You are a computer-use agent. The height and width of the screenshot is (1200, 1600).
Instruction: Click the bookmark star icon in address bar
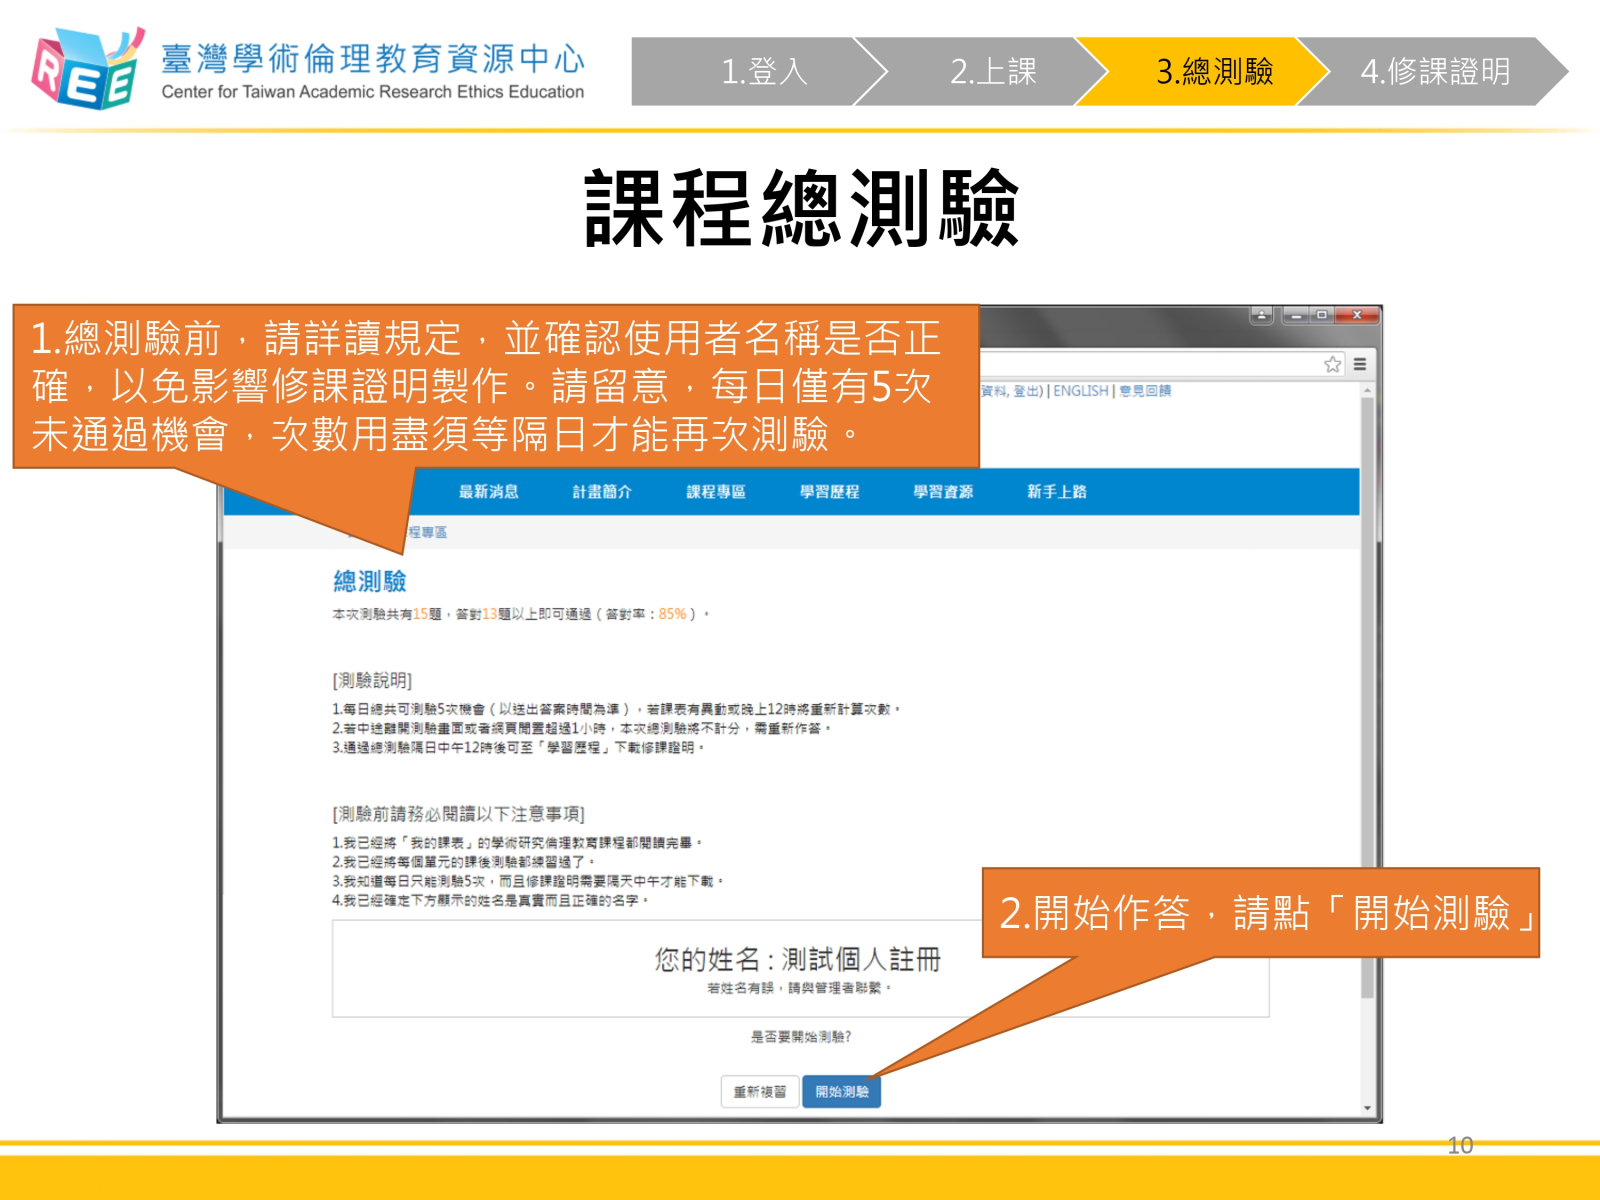tap(1332, 365)
